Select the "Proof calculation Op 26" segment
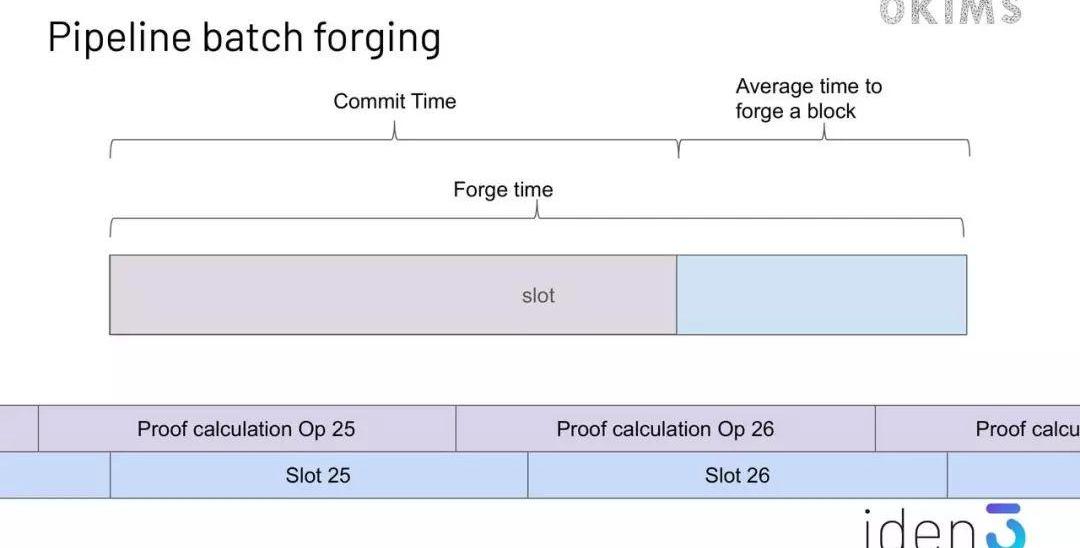 (665, 429)
